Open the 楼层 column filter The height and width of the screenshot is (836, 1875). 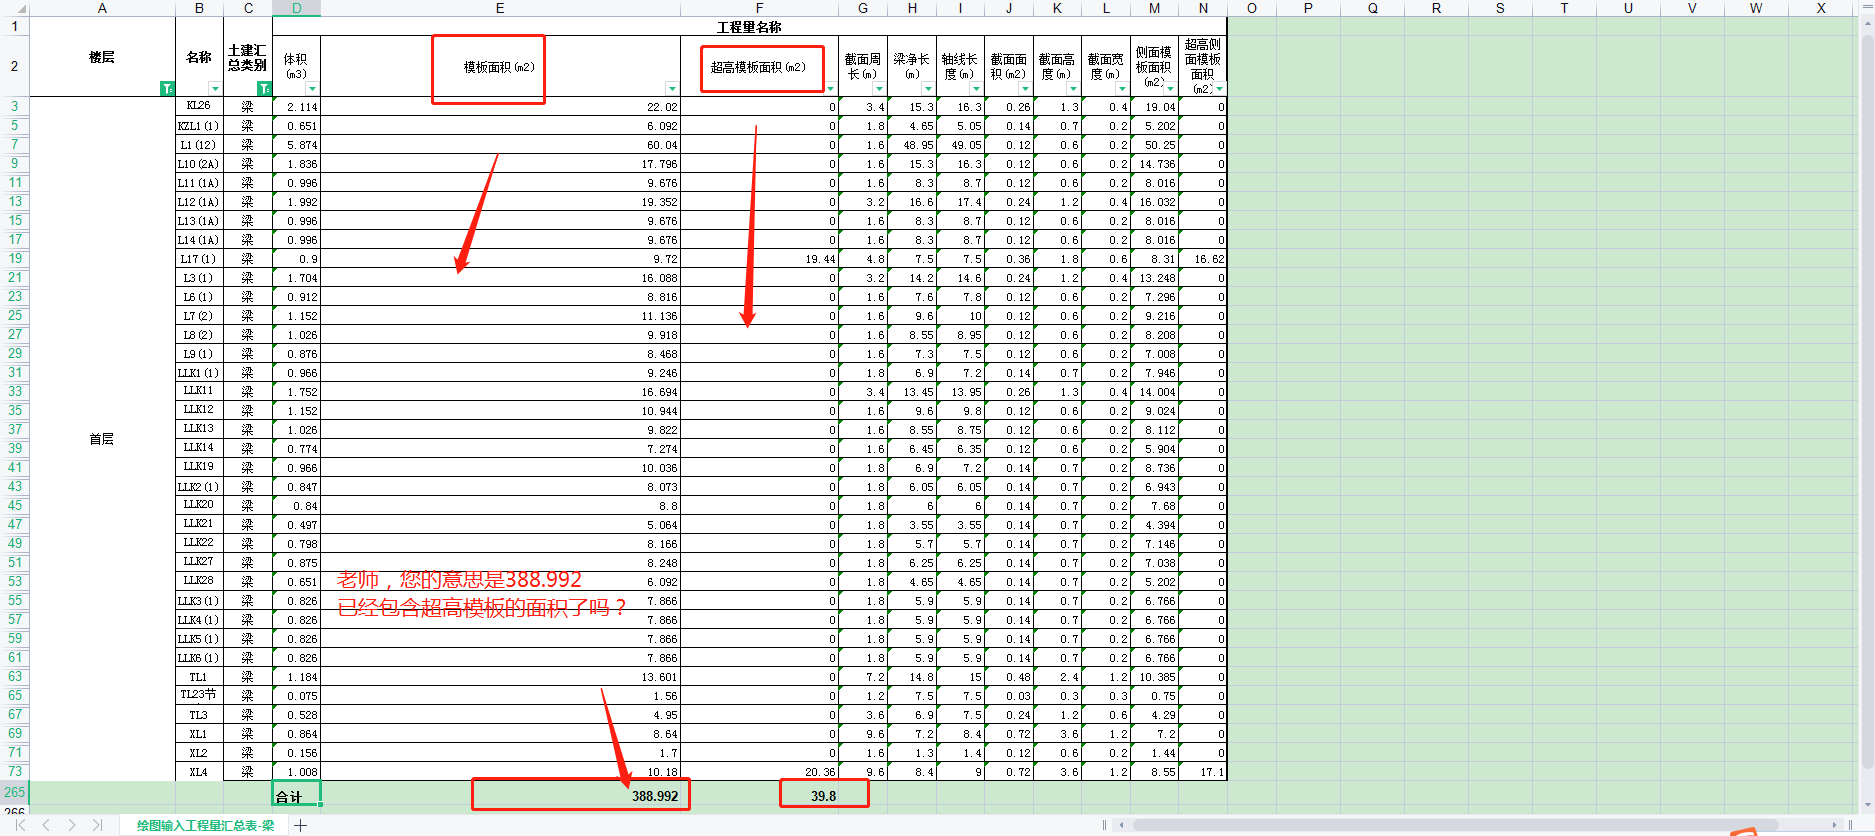(168, 89)
